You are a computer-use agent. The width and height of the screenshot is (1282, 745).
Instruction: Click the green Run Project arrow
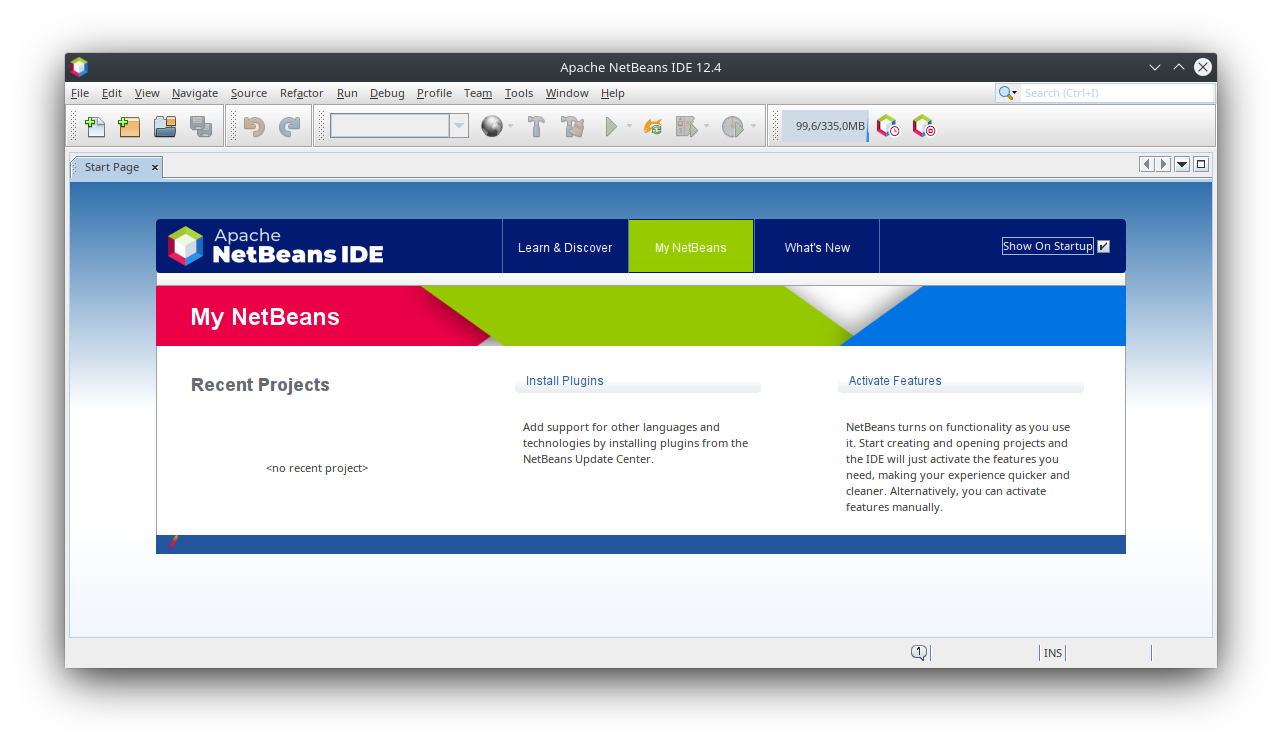click(x=610, y=127)
